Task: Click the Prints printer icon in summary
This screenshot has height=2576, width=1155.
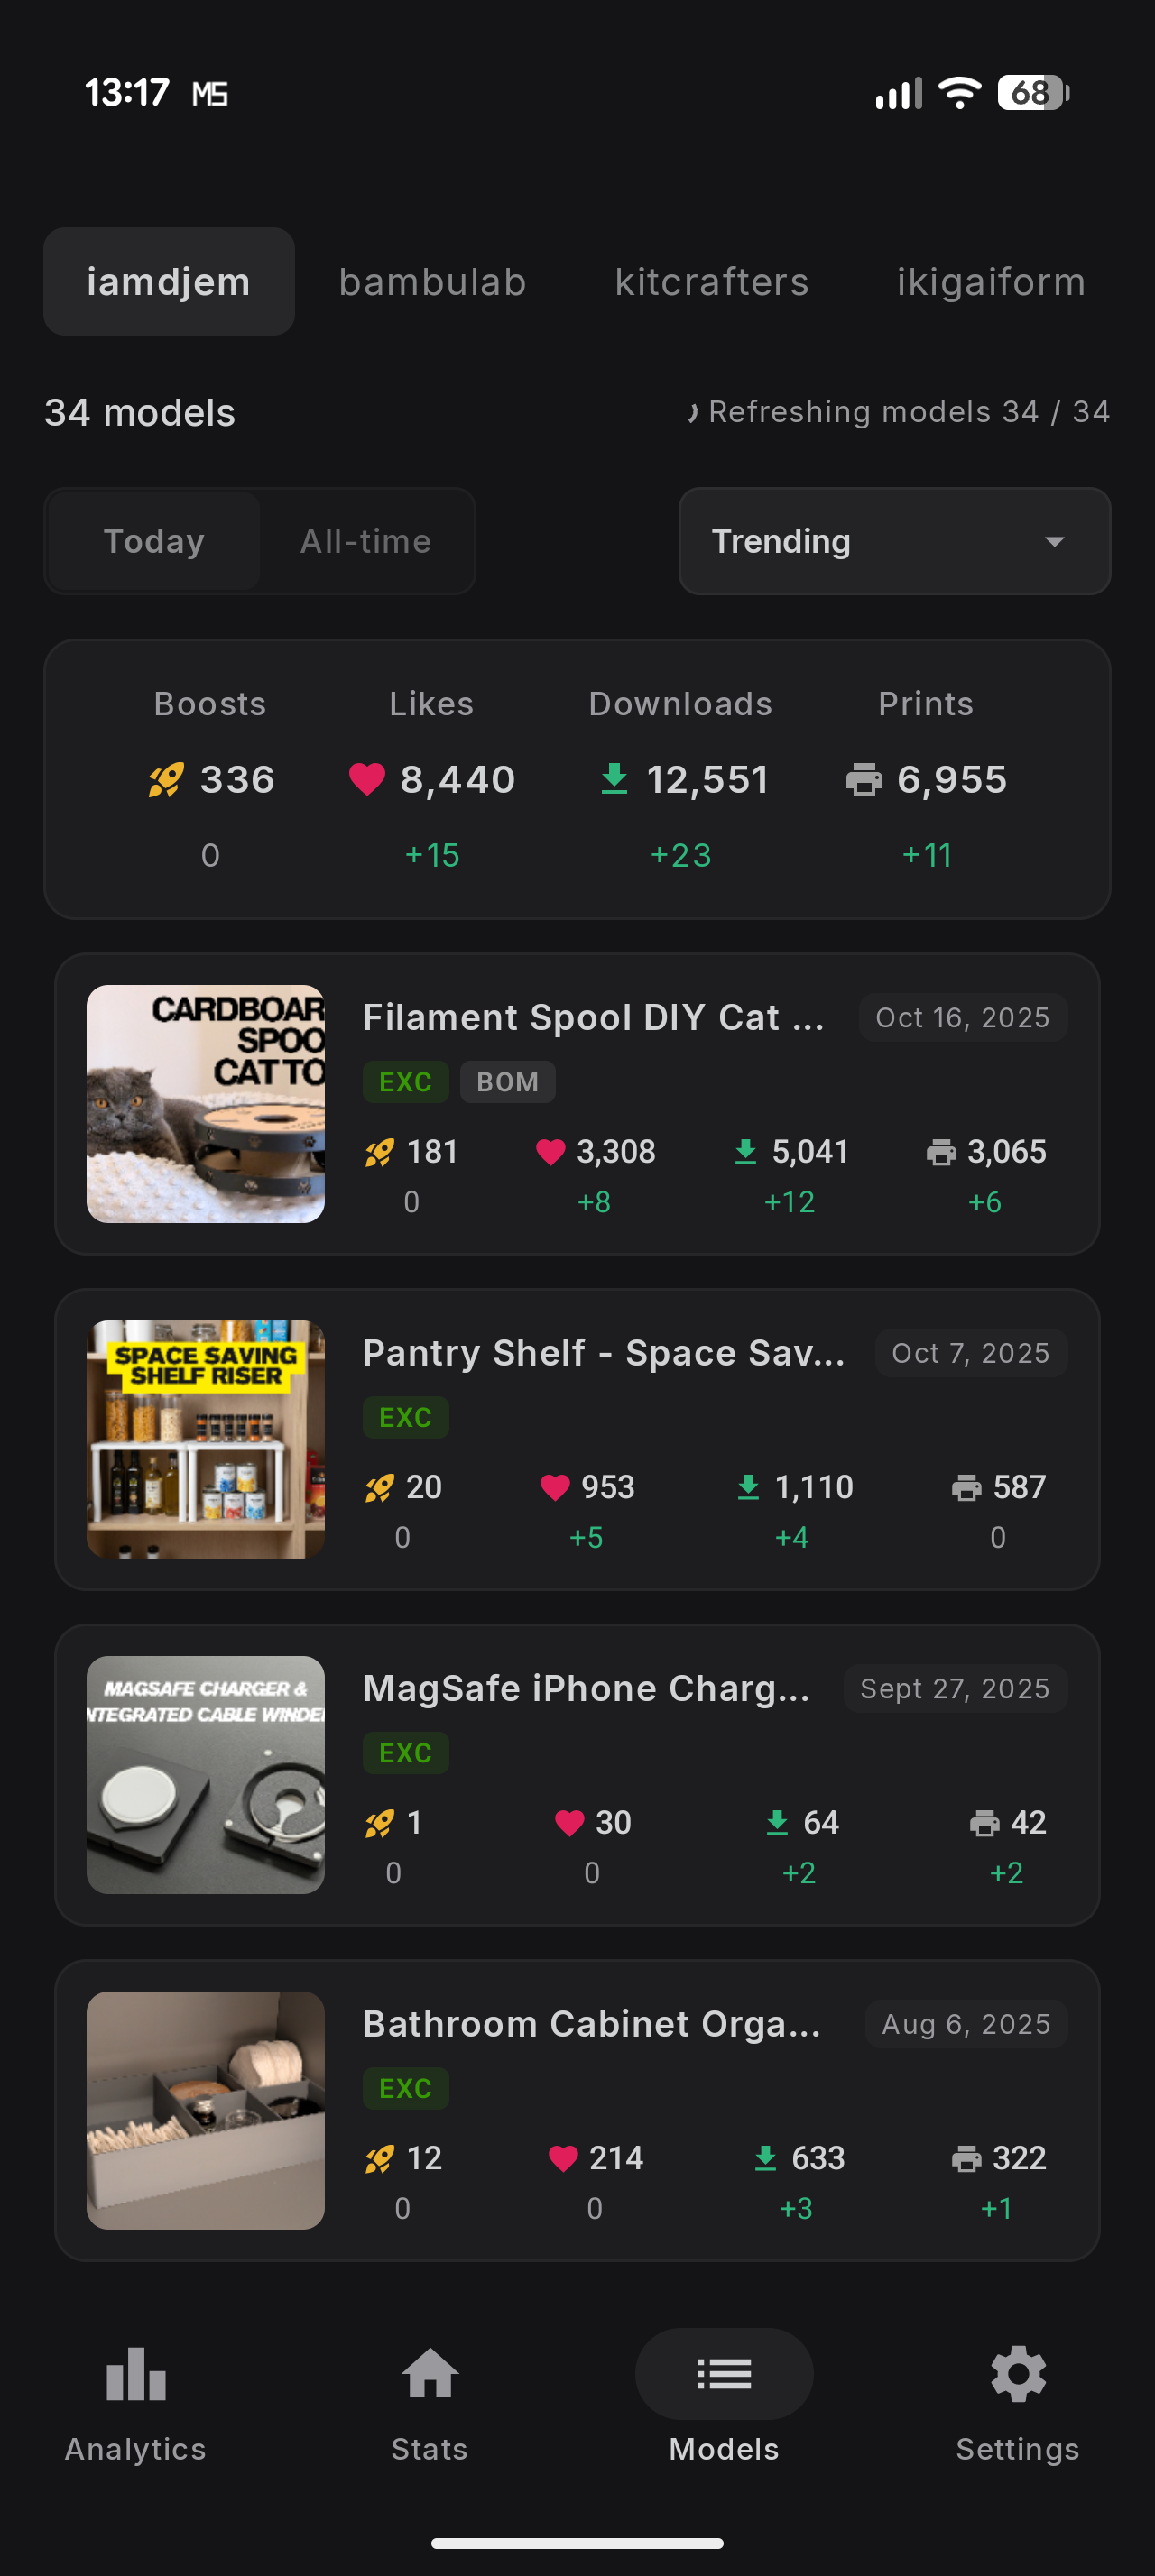Action: click(864, 780)
